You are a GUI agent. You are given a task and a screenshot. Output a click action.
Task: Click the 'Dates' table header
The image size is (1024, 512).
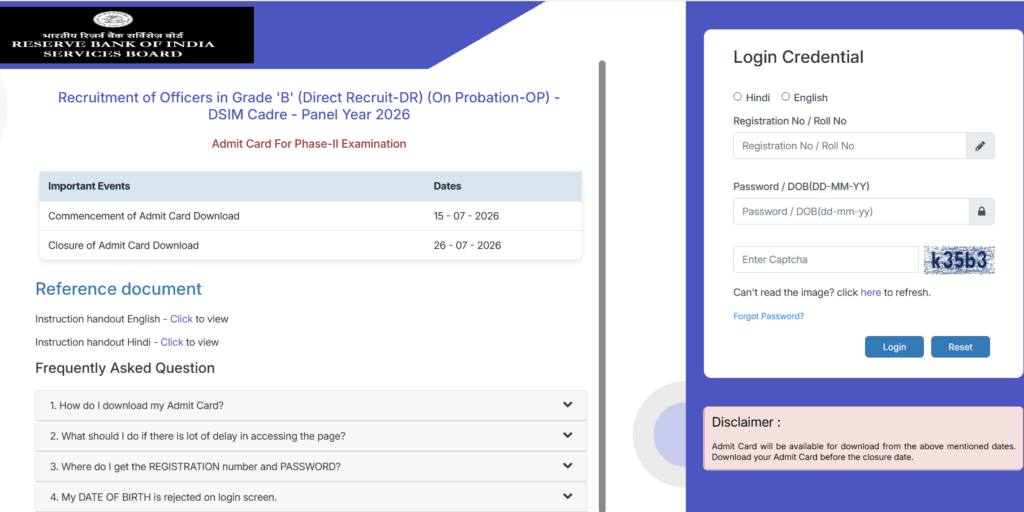coord(447,186)
